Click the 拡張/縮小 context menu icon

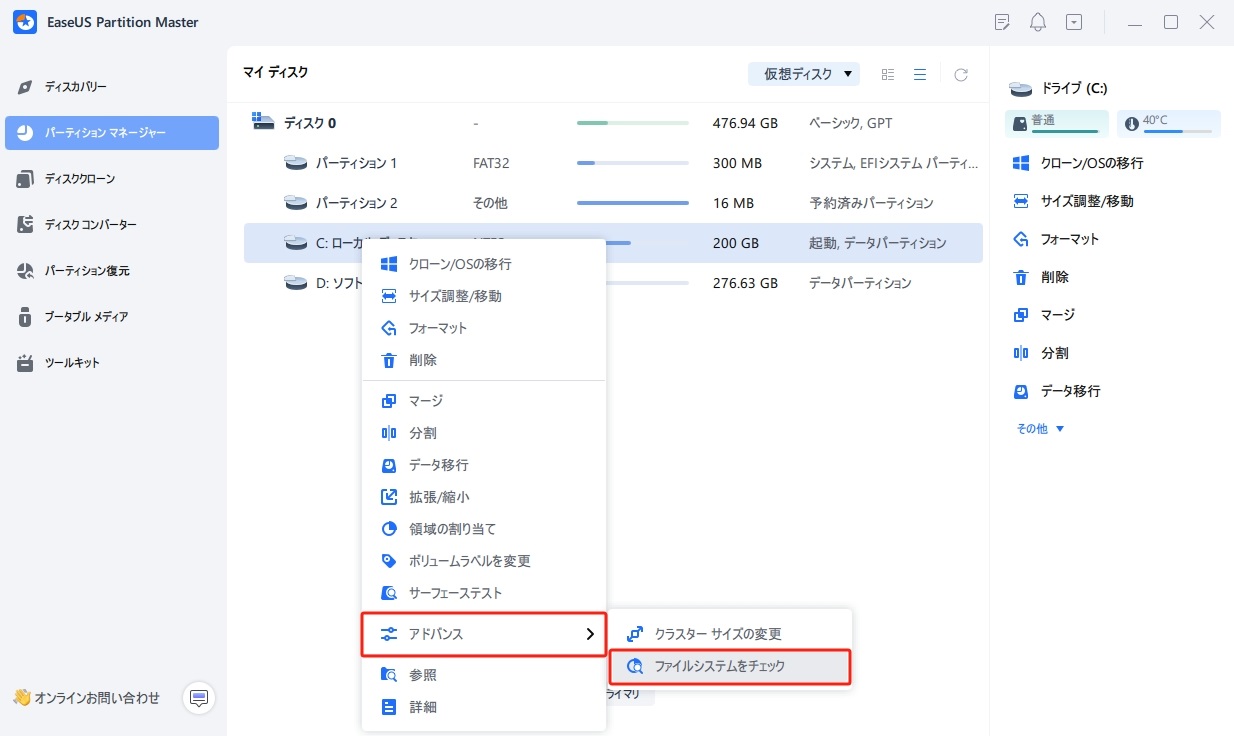tap(389, 497)
